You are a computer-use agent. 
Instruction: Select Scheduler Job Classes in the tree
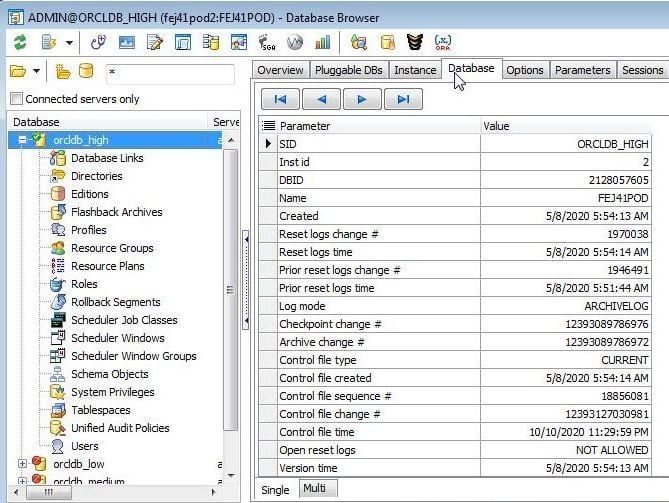(x=124, y=320)
